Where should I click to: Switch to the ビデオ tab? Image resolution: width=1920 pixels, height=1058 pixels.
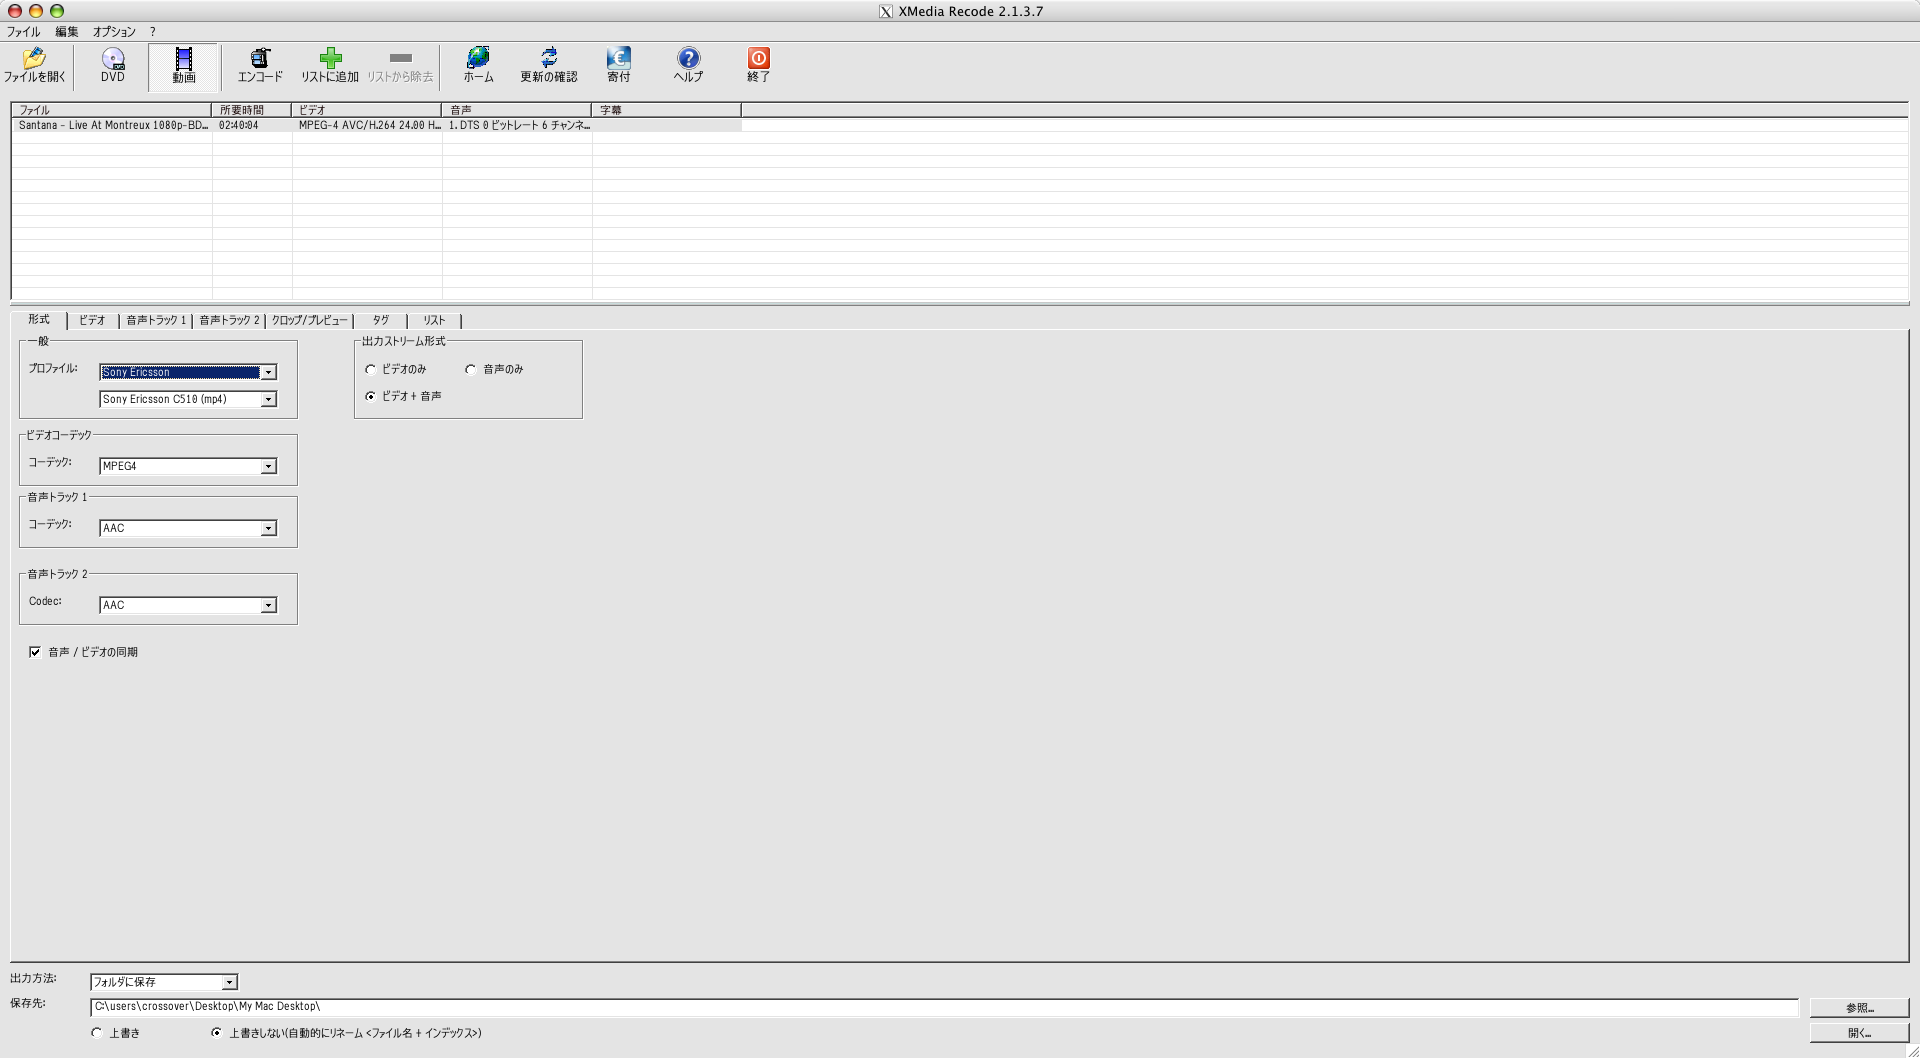(x=92, y=321)
